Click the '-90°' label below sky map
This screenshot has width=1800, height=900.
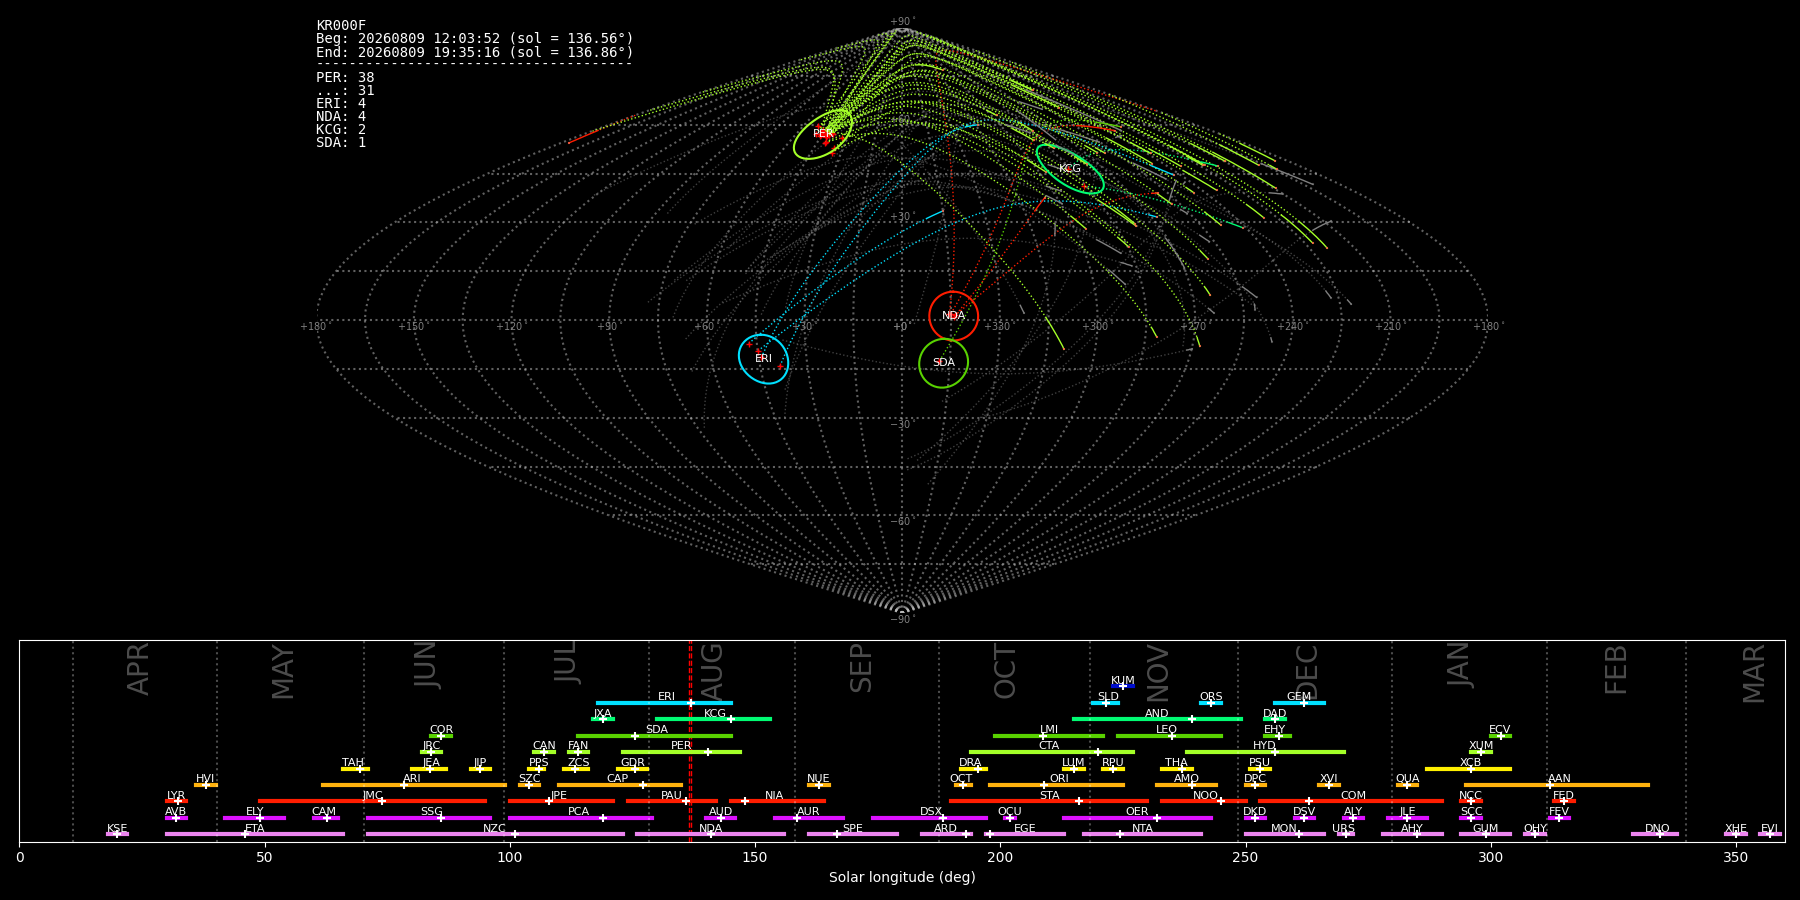(x=902, y=620)
